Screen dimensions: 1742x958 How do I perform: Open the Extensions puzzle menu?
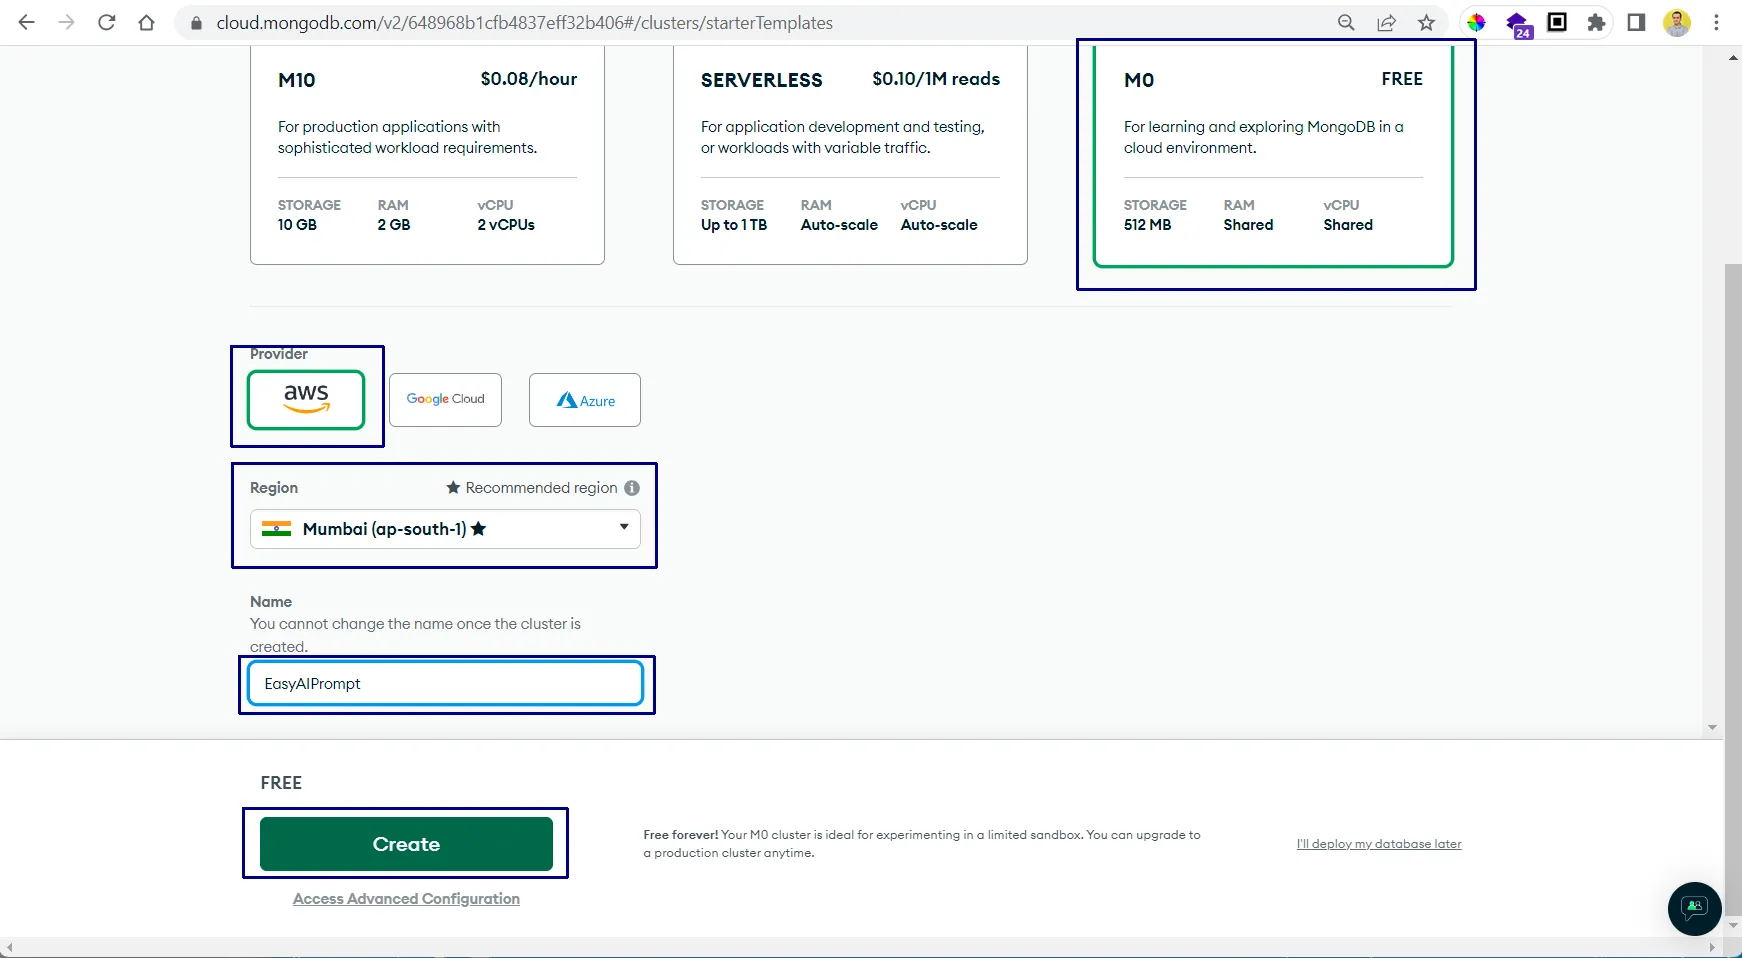[x=1596, y=22]
